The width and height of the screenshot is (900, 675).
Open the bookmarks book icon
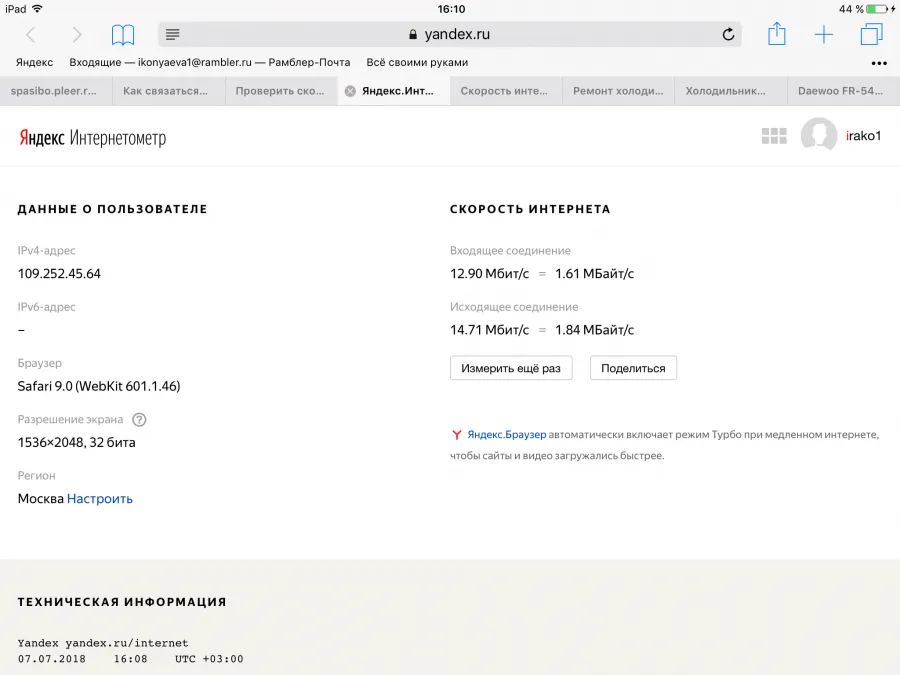coord(123,34)
